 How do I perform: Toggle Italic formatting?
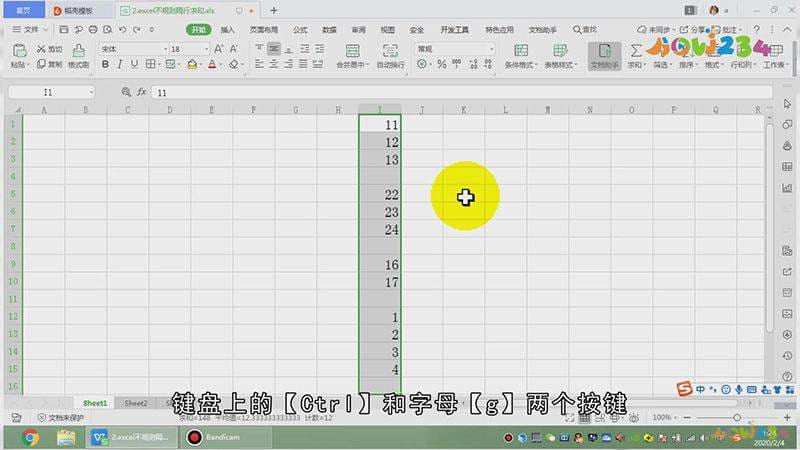119,64
